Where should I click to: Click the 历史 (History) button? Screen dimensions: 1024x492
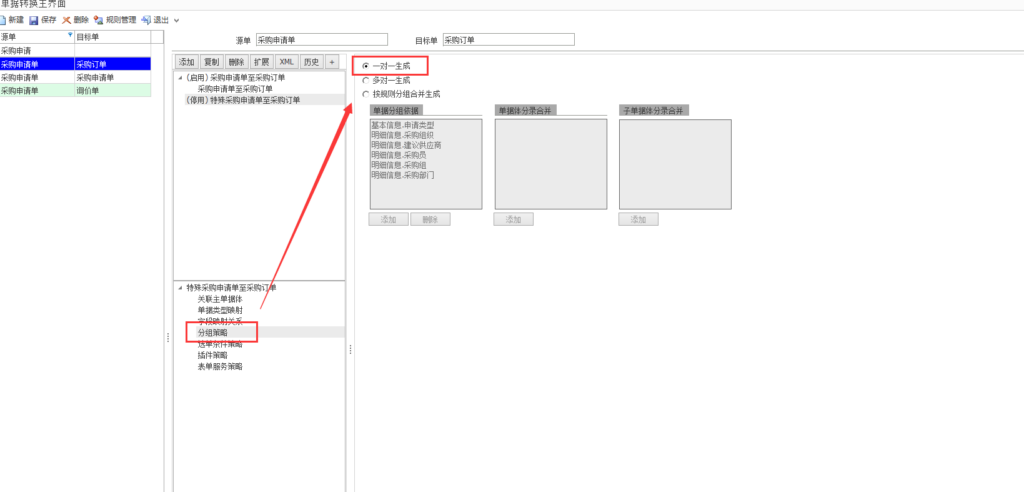coord(311,62)
